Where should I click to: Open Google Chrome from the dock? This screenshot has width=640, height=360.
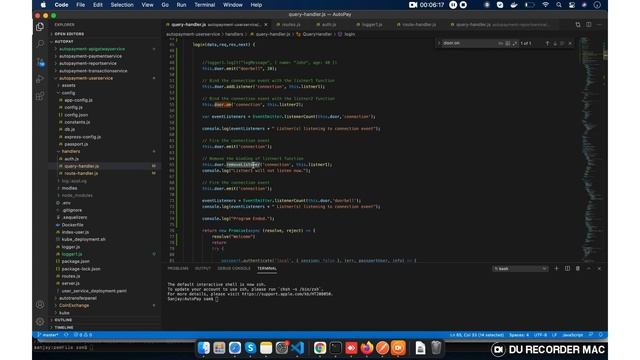click(x=320, y=348)
